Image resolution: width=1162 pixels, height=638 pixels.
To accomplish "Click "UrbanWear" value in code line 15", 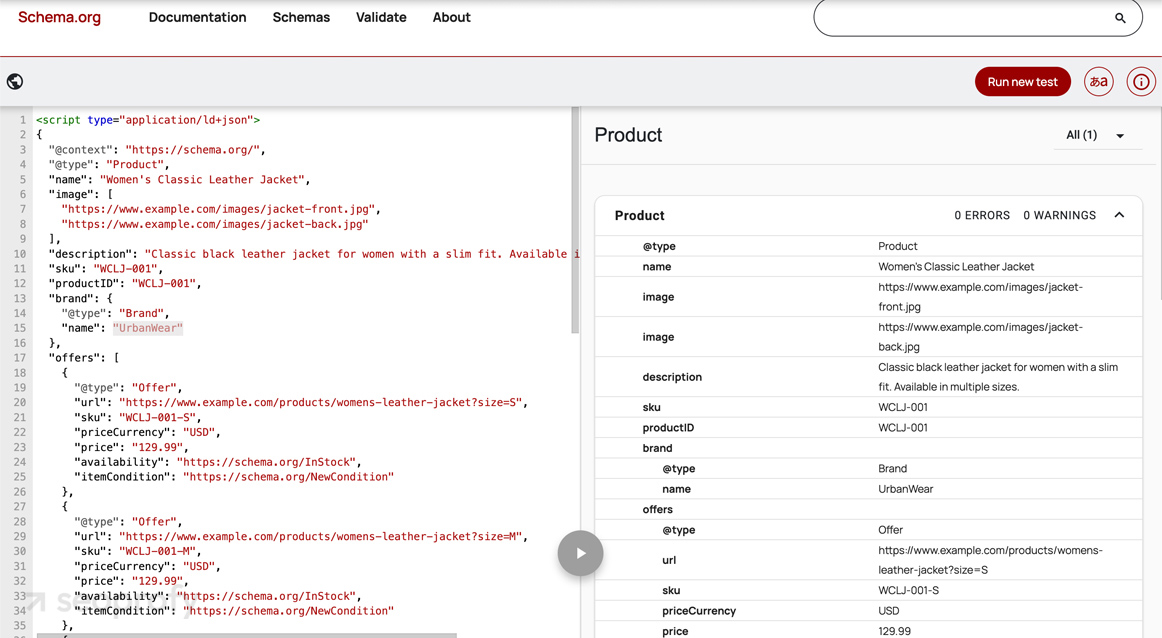I will [147, 328].
